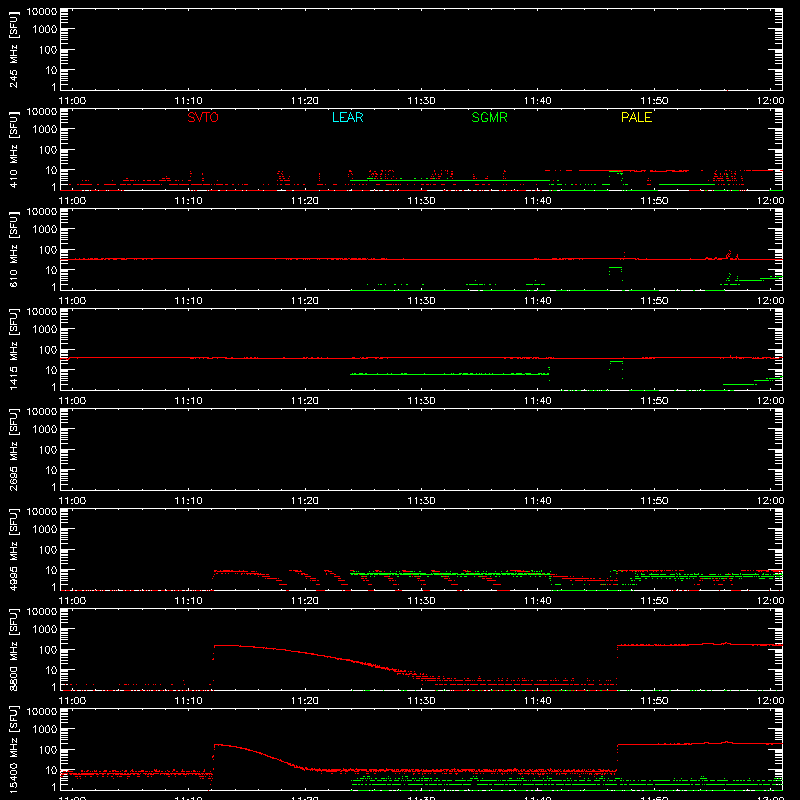800x800 pixels.
Task: Click the 10000 tick of the 8800 MHz panel
Action: pyautogui.click(x=42, y=611)
